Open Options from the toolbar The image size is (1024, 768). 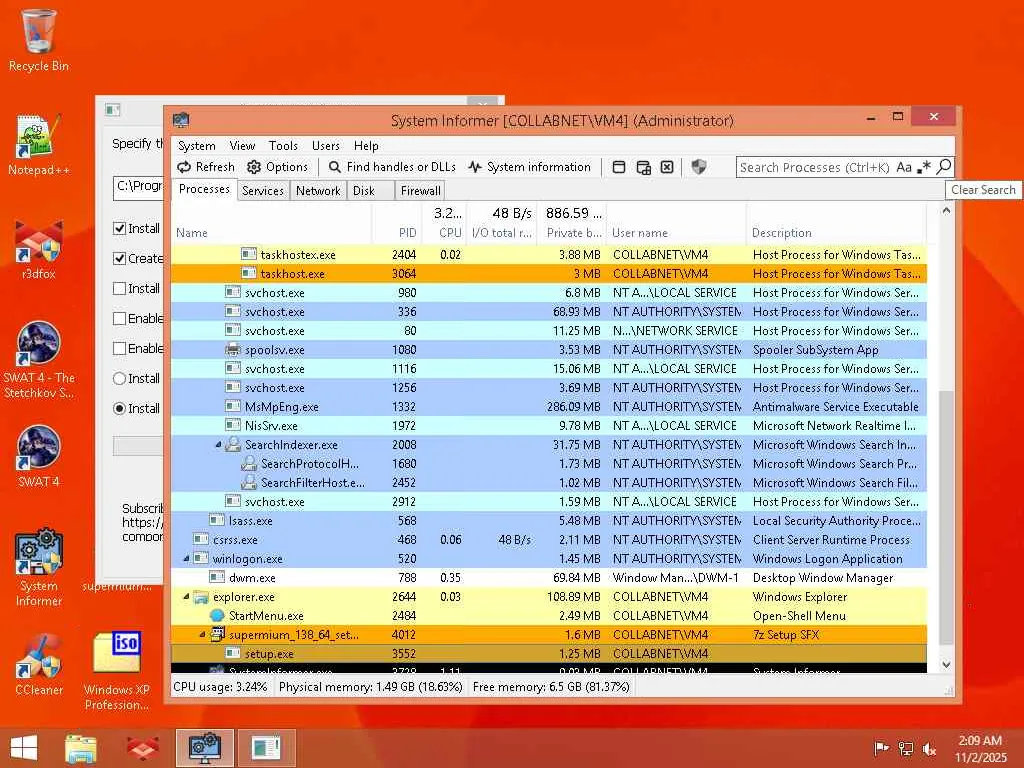click(x=278, y=167)
